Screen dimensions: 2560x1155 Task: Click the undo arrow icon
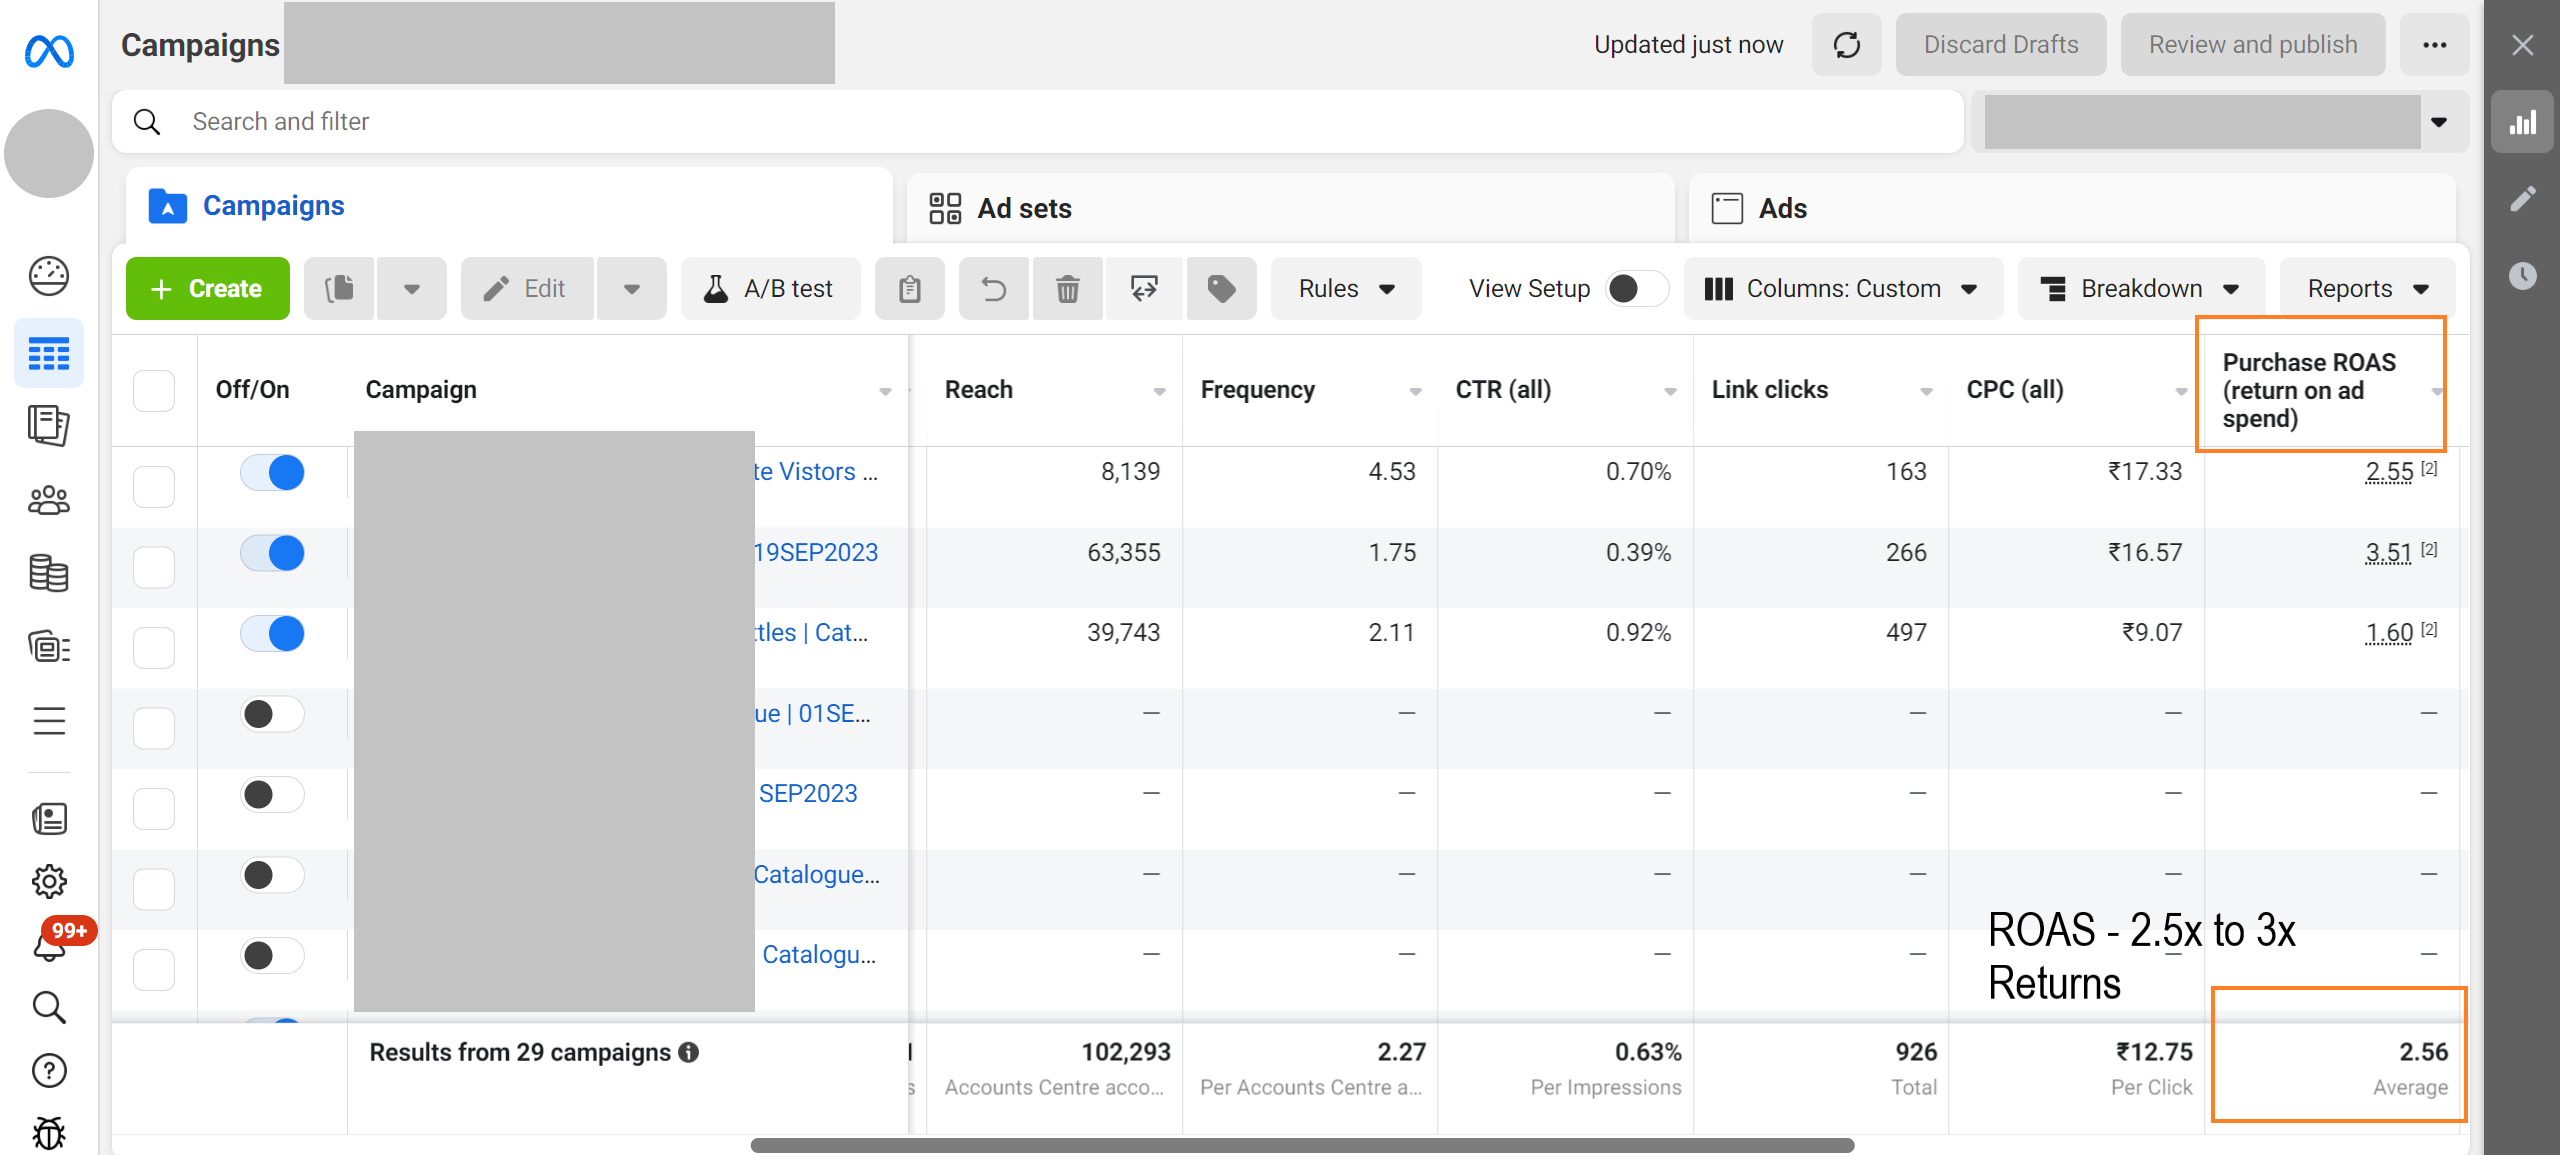(993, 289)
